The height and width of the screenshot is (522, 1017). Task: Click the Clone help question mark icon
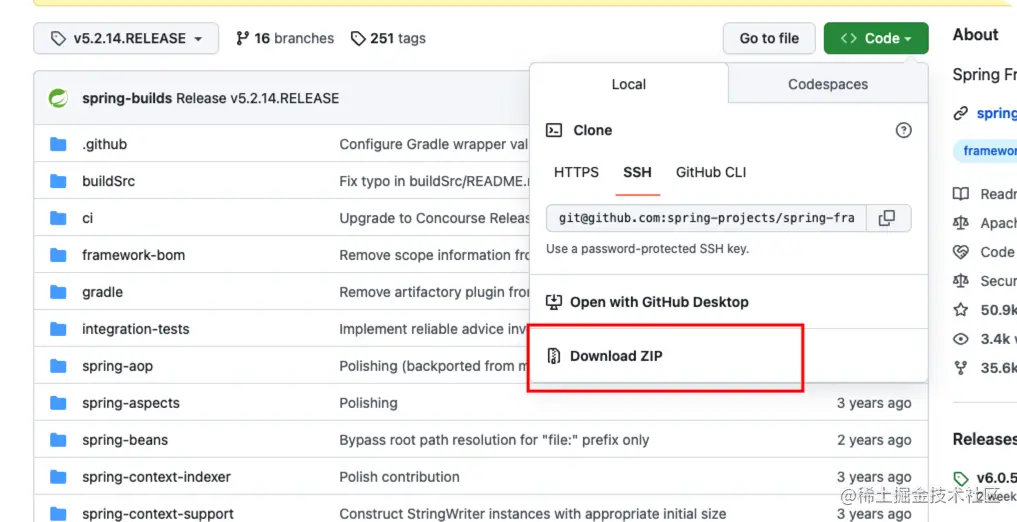(903, 130)
